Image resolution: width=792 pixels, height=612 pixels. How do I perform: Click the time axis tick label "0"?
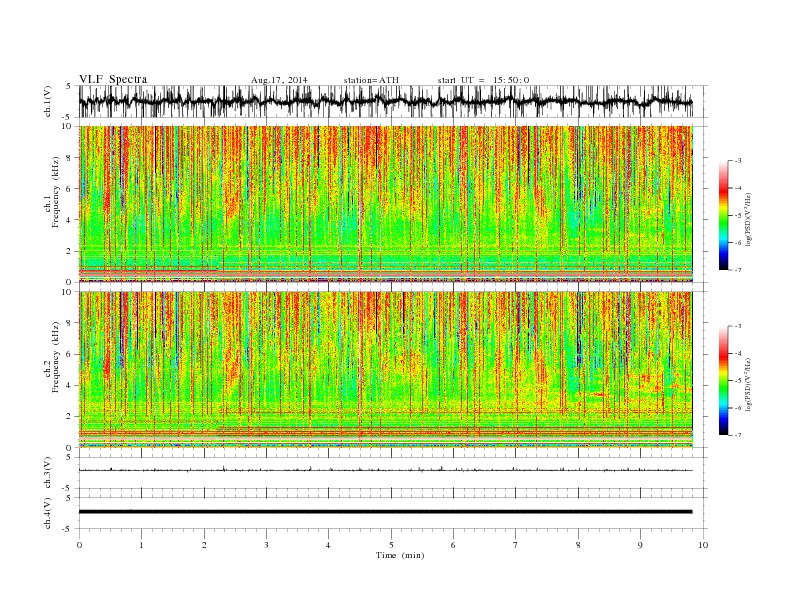[x=79, y=545]
